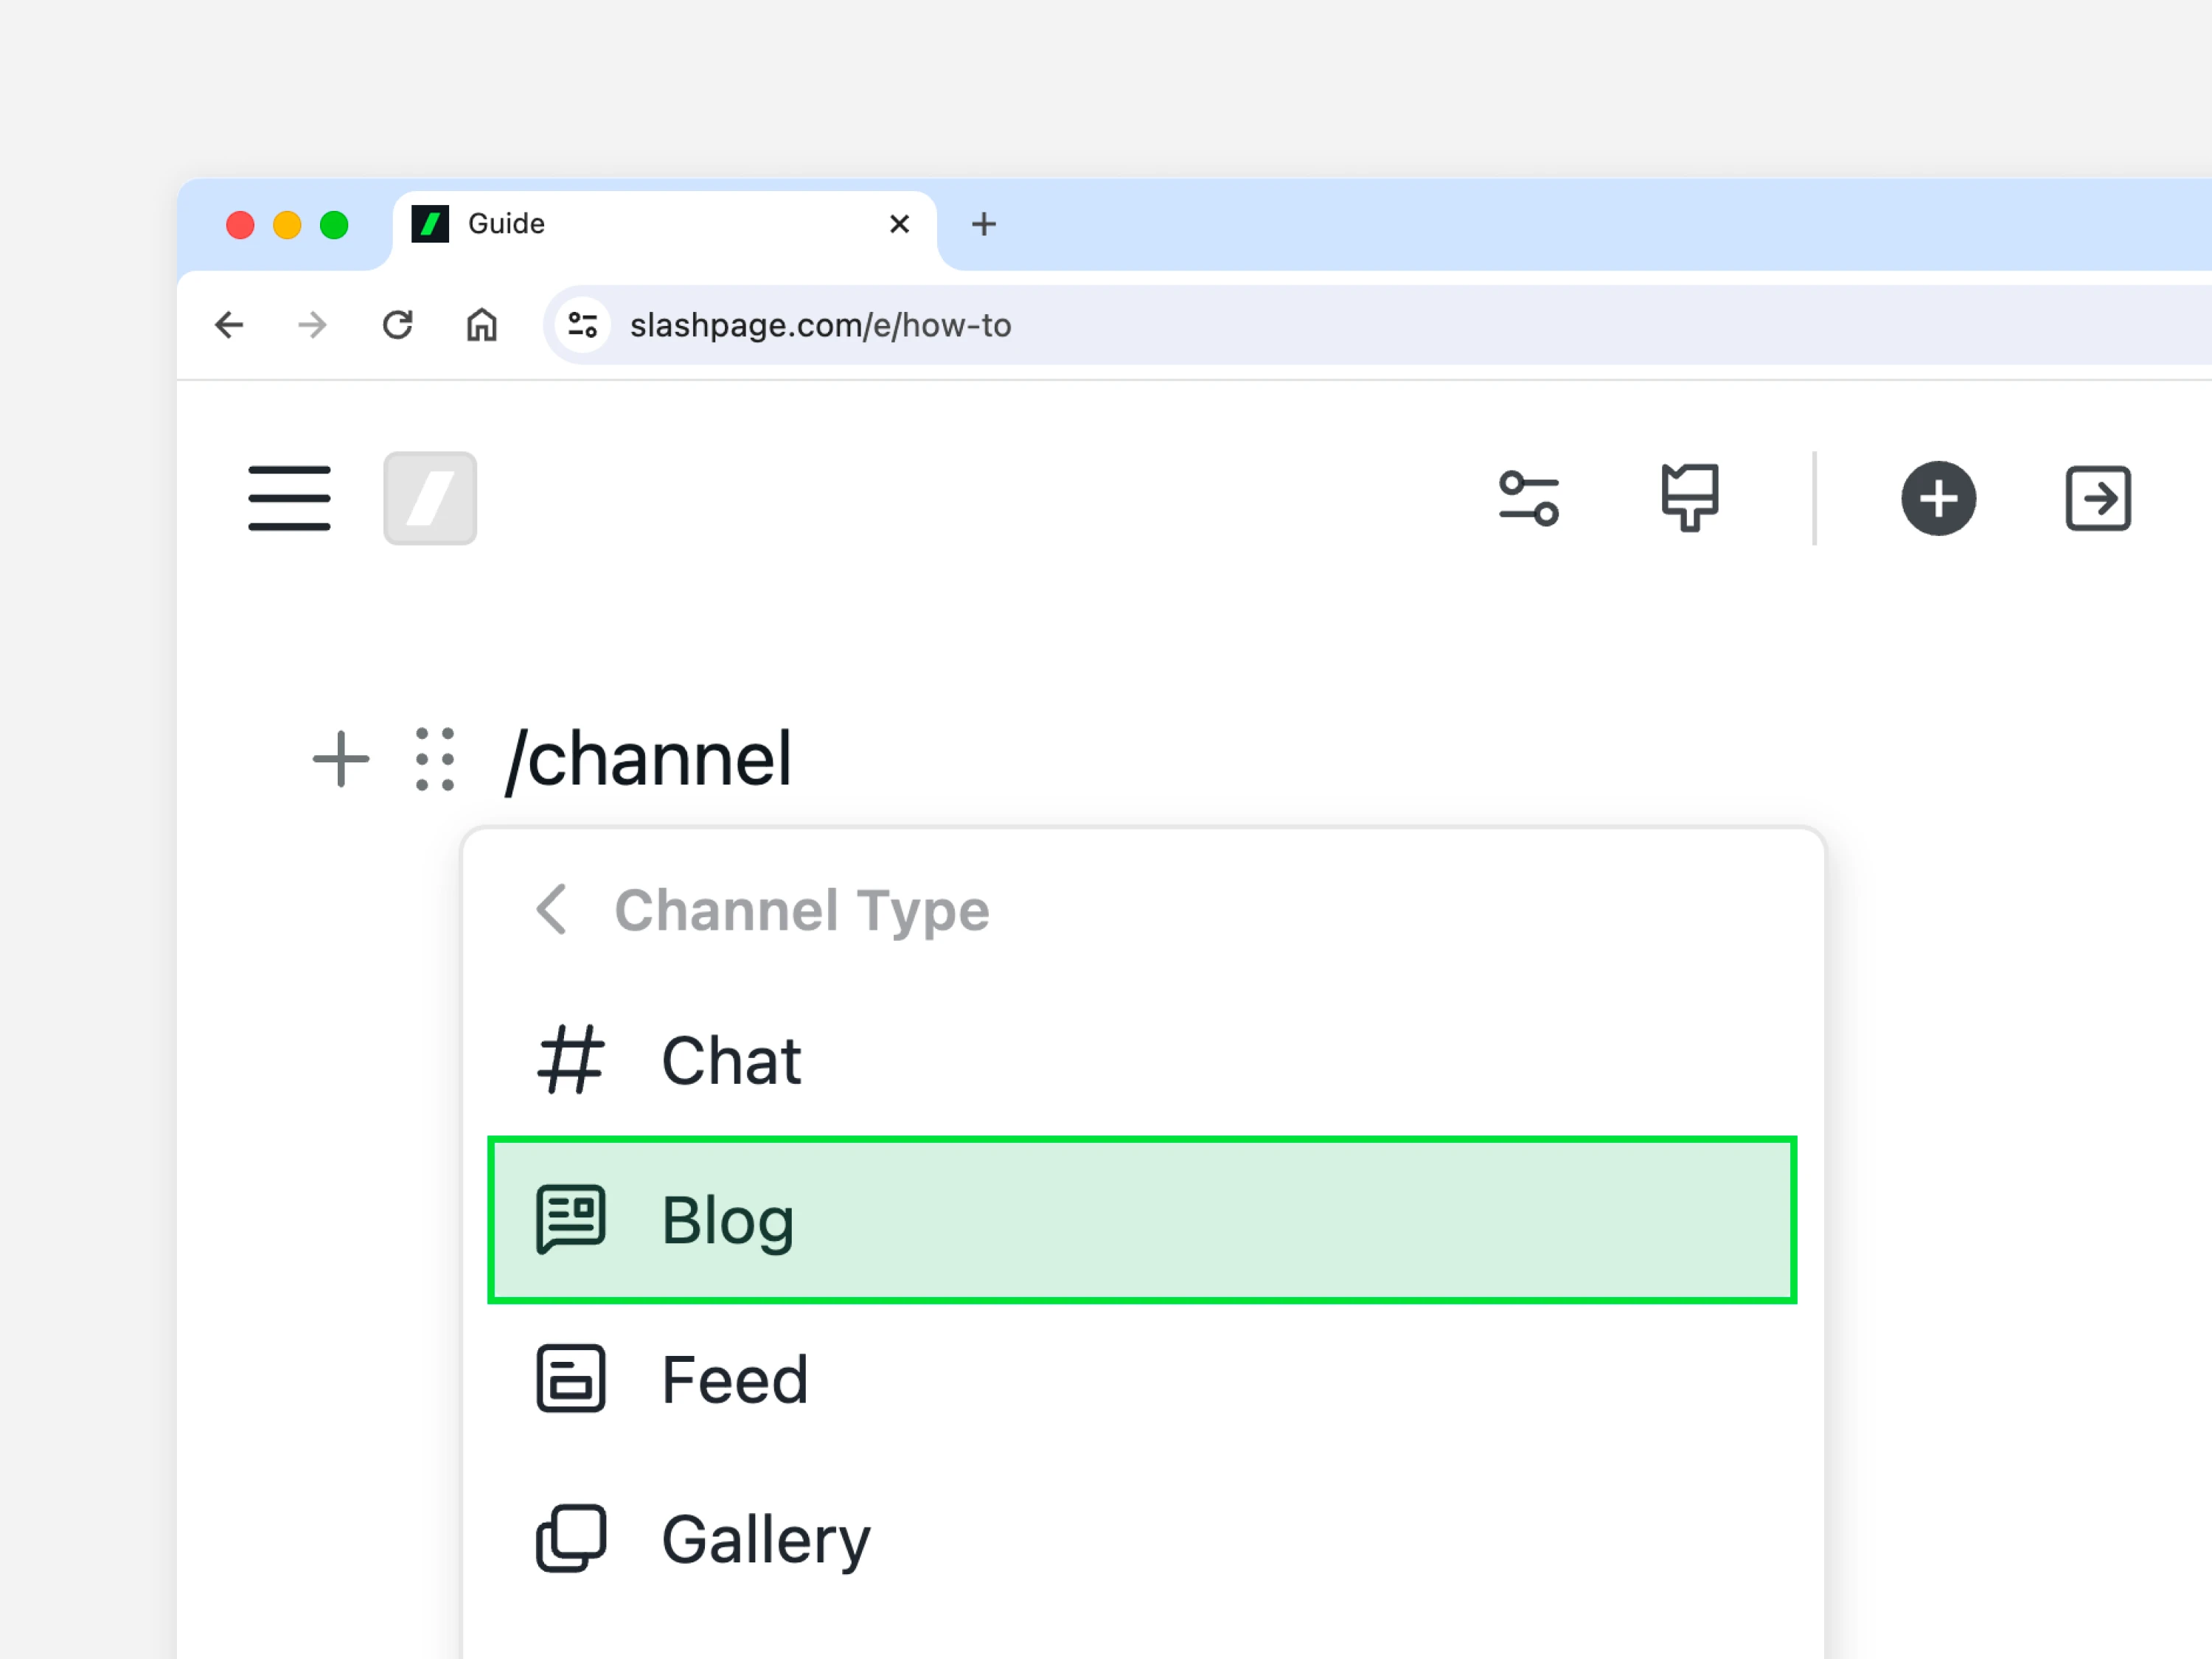2212x1659 pixels.
Task: Close the Guide tab
Action: (x=899, y=224)
